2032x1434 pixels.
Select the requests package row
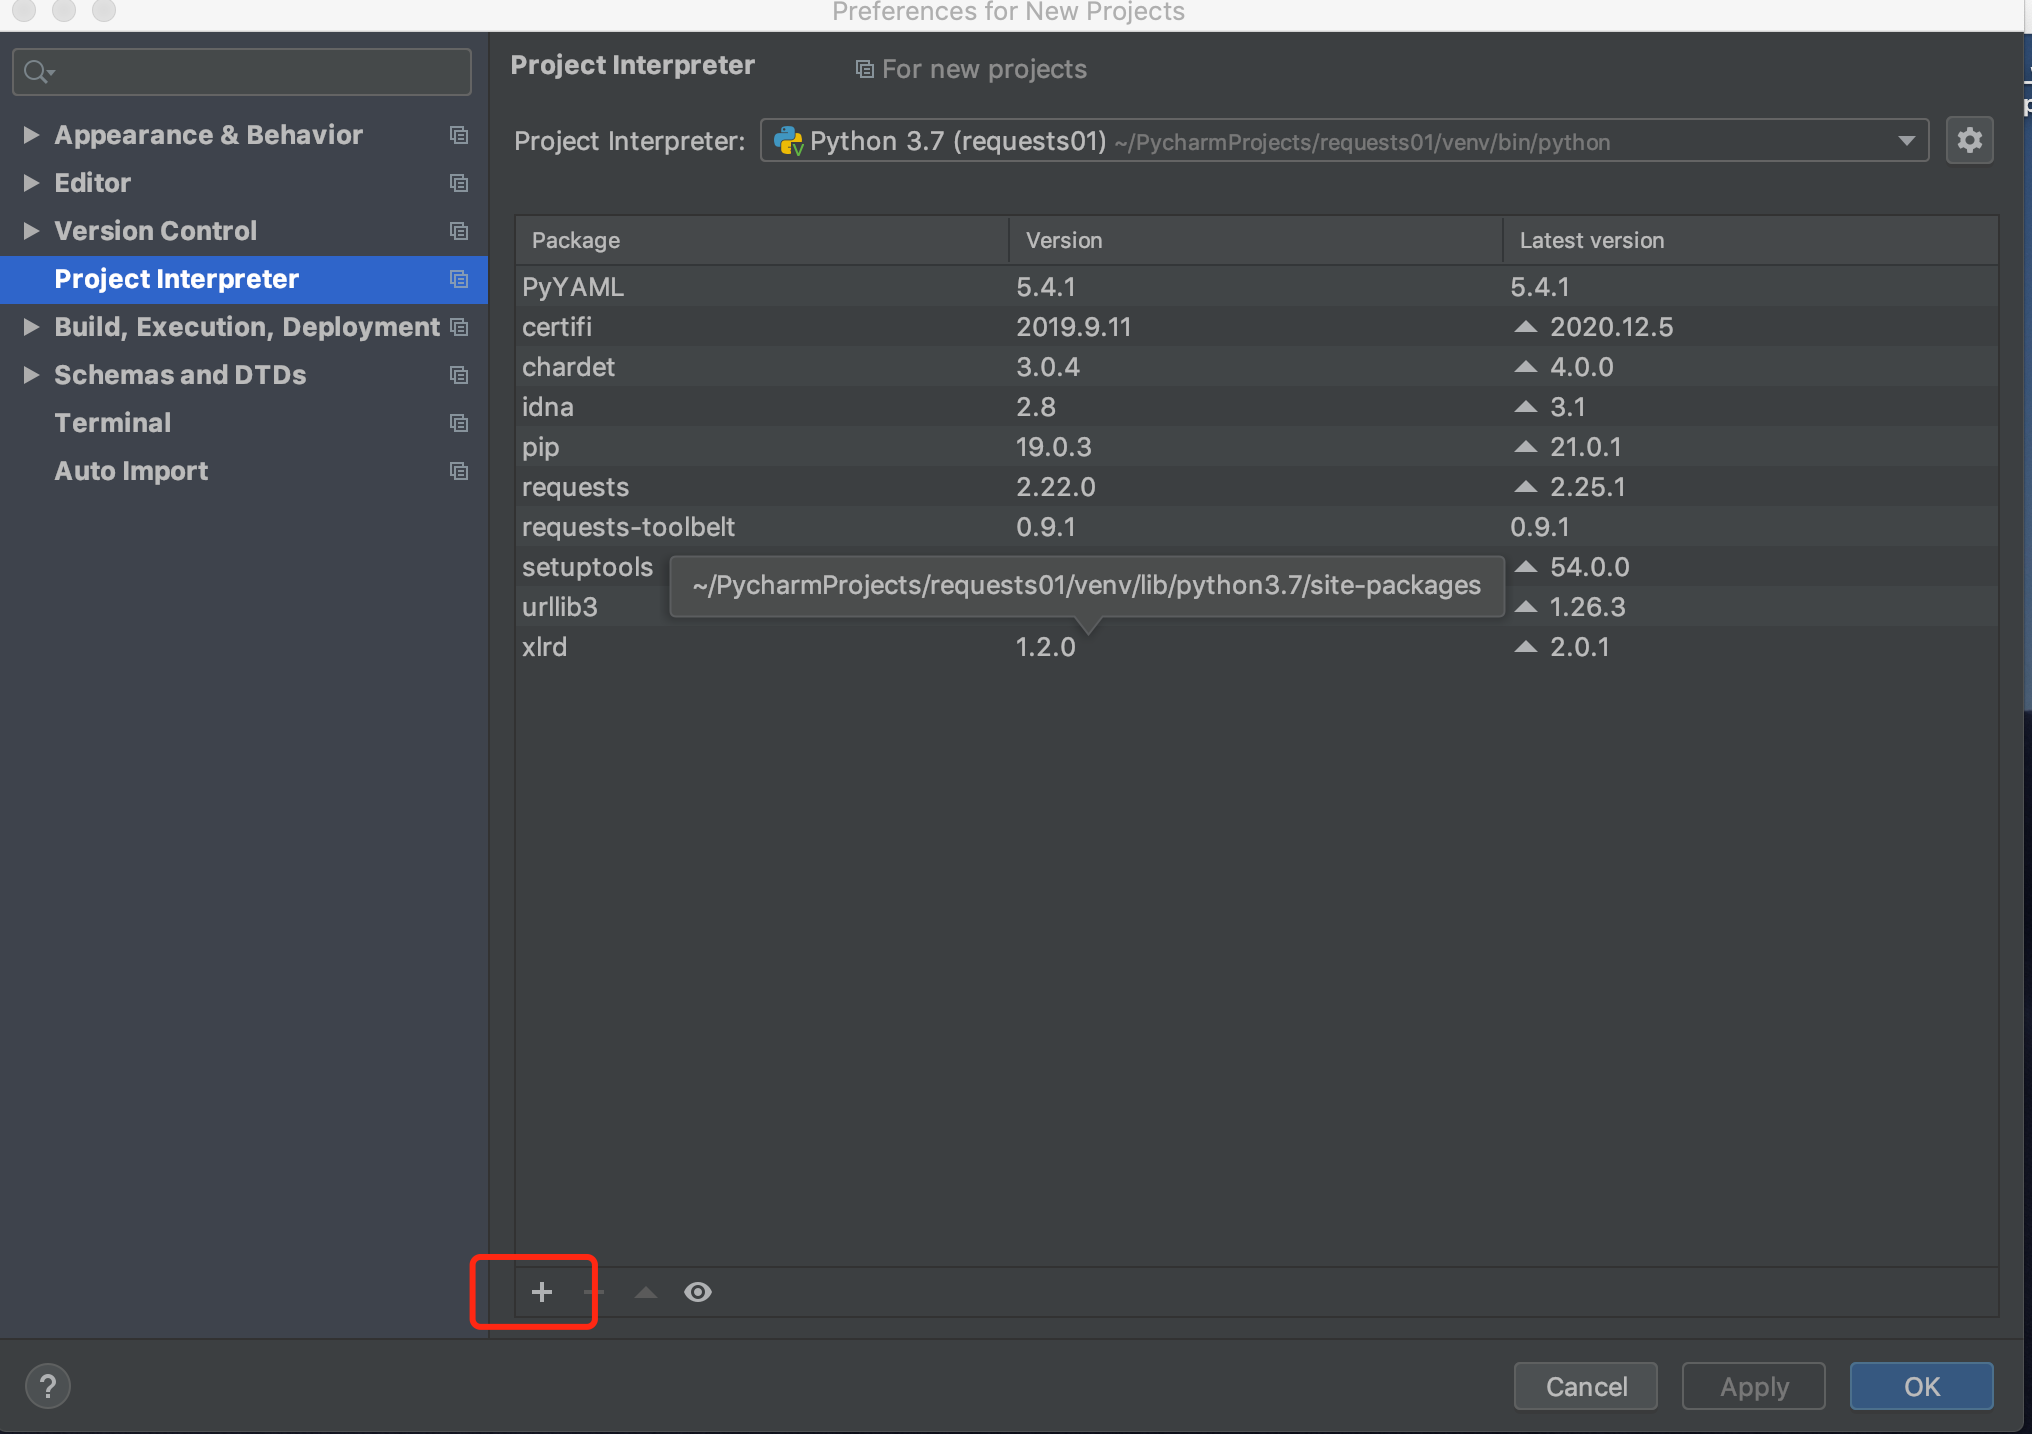click(x=576, y=487)
